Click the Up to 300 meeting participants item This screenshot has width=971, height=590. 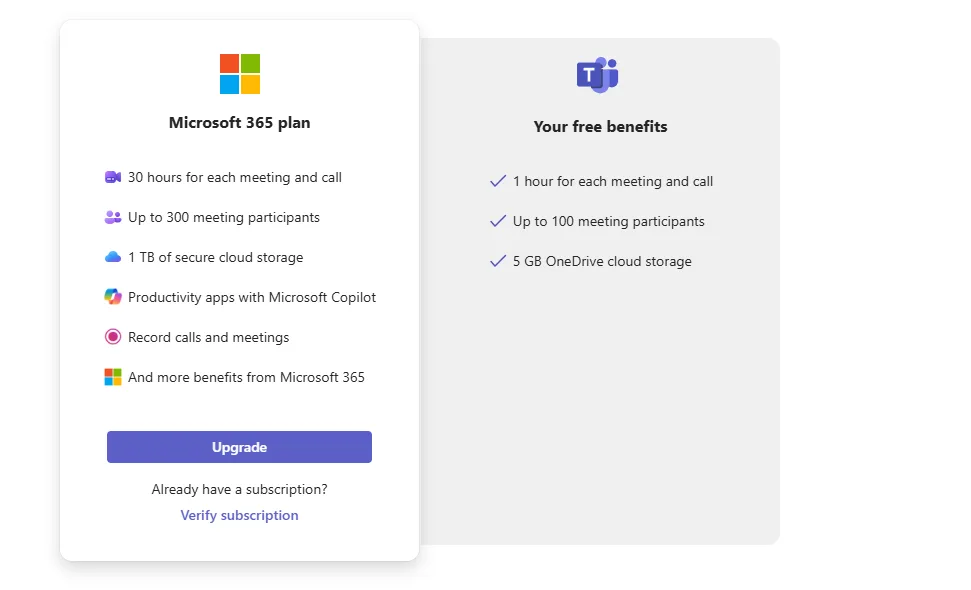coord(224,216)
